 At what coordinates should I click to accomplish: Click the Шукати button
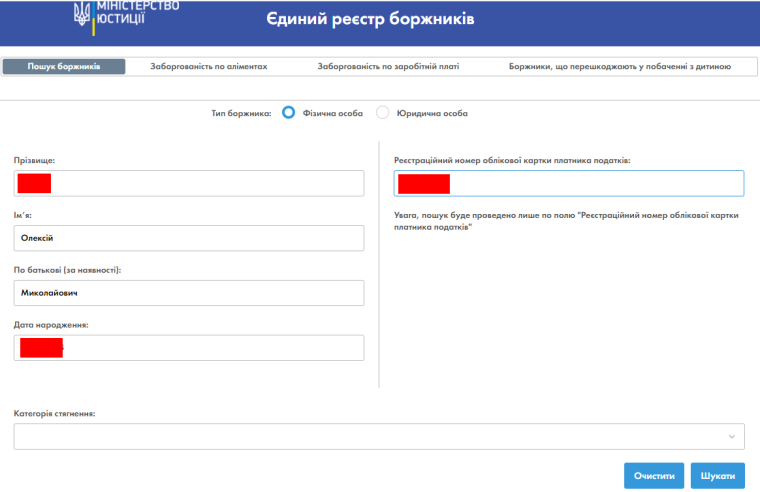point(717,476)
